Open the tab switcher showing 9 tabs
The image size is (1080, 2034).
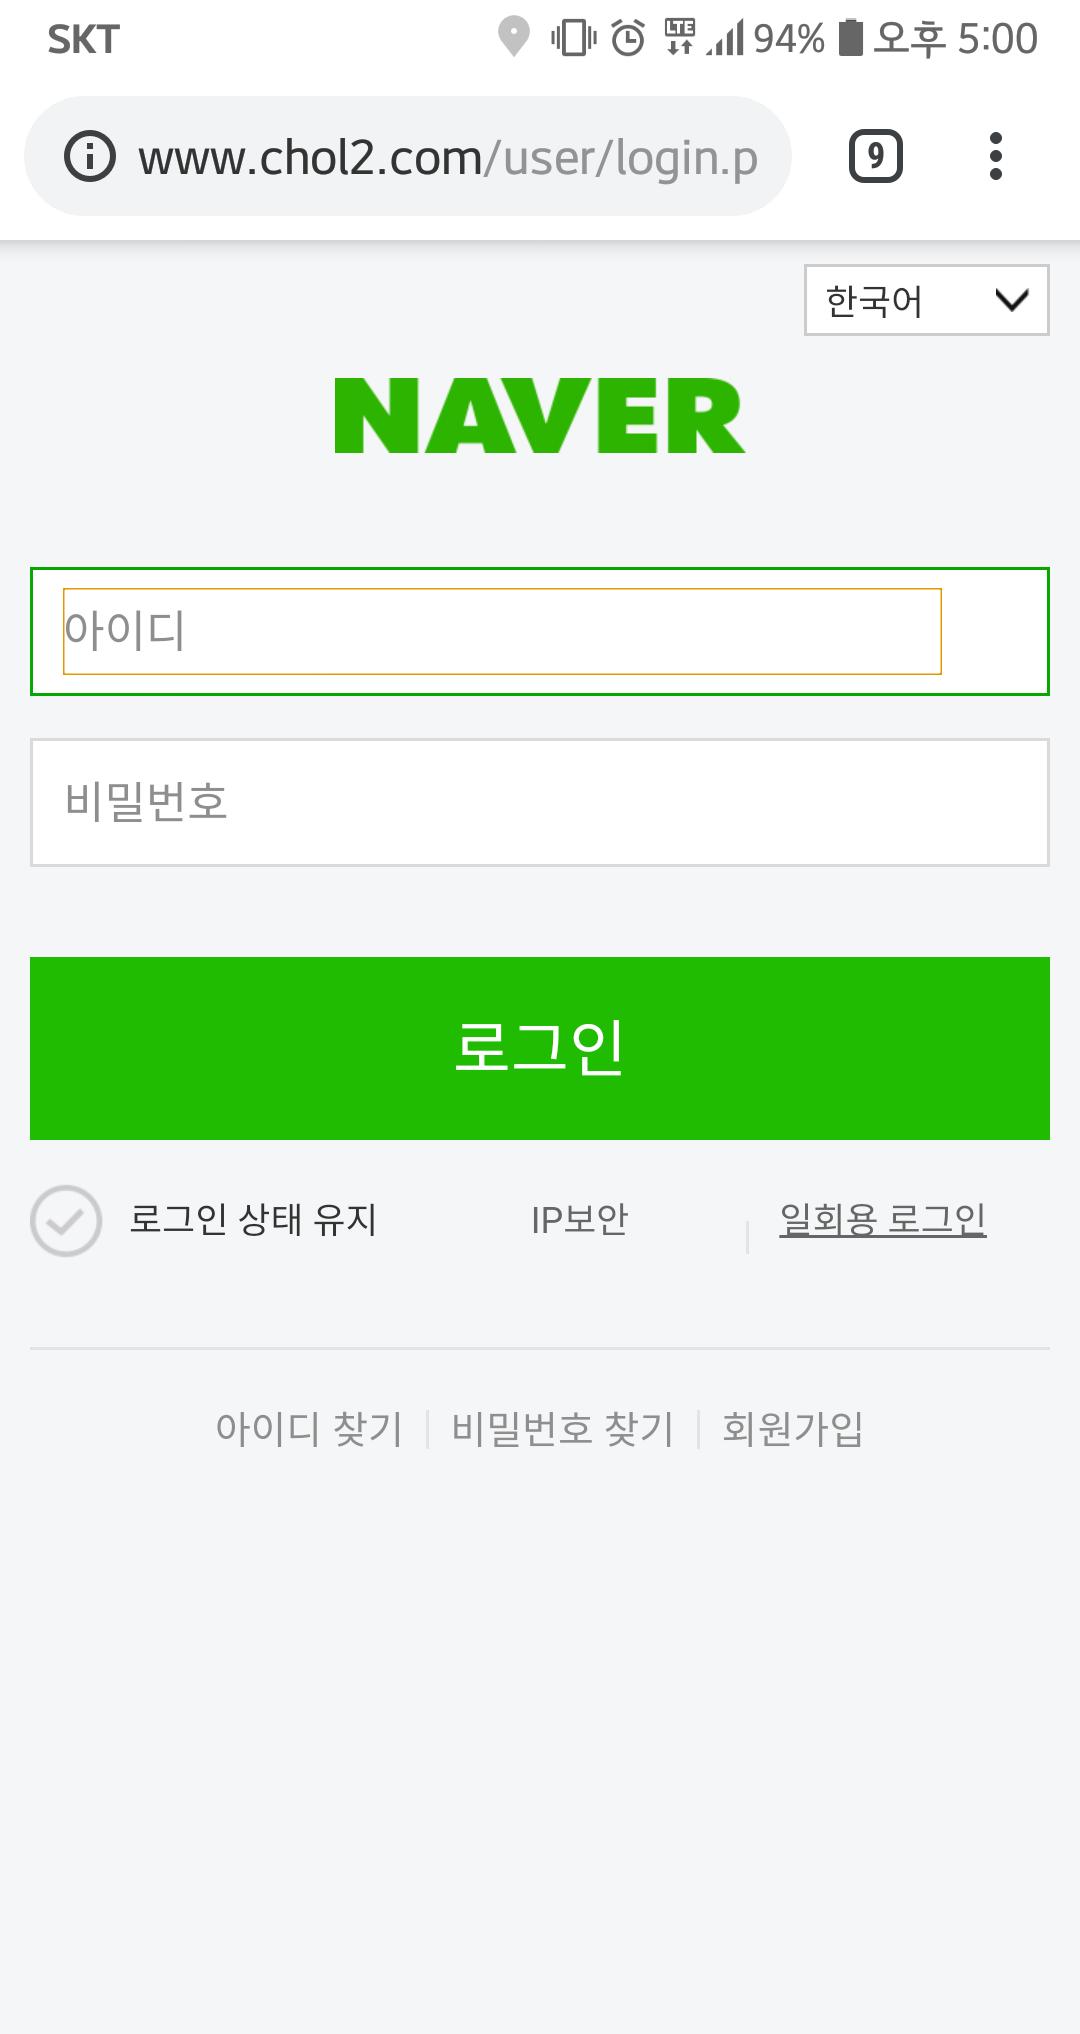coord(875,157)
